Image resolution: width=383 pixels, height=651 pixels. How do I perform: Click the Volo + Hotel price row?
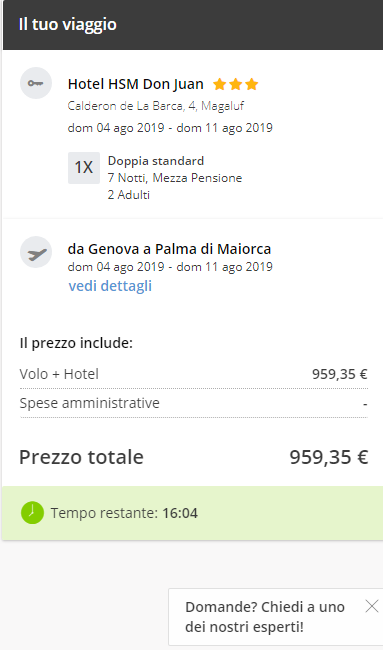pos(194,374)
